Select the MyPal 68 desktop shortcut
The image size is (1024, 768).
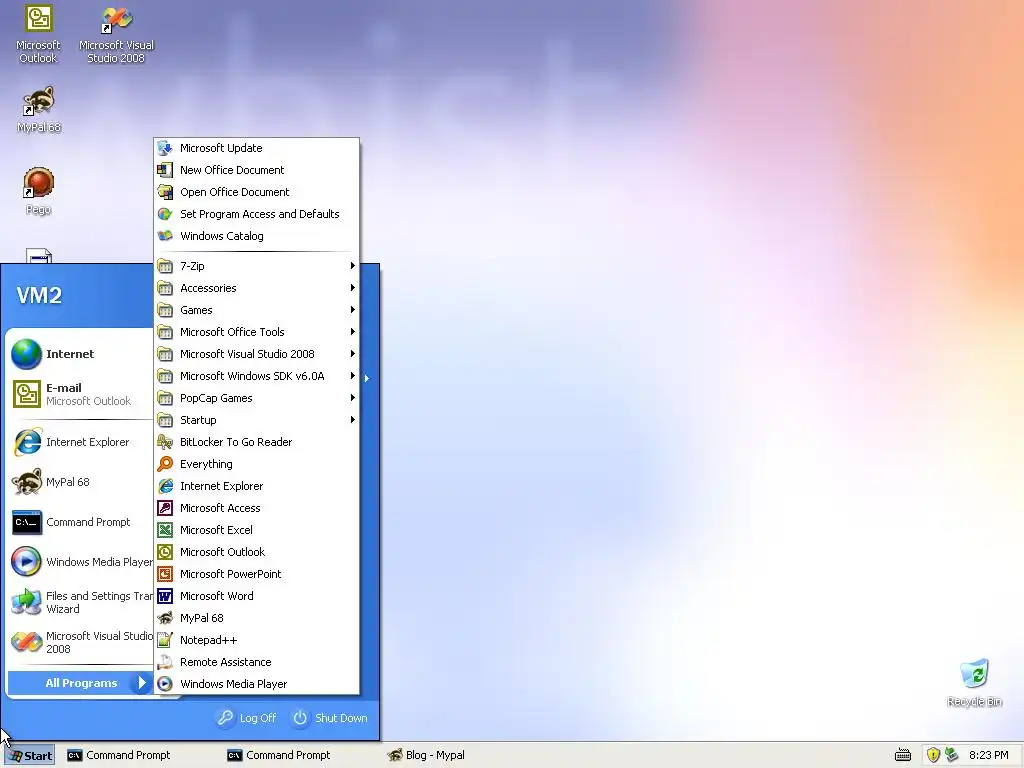tap(39, 109)
